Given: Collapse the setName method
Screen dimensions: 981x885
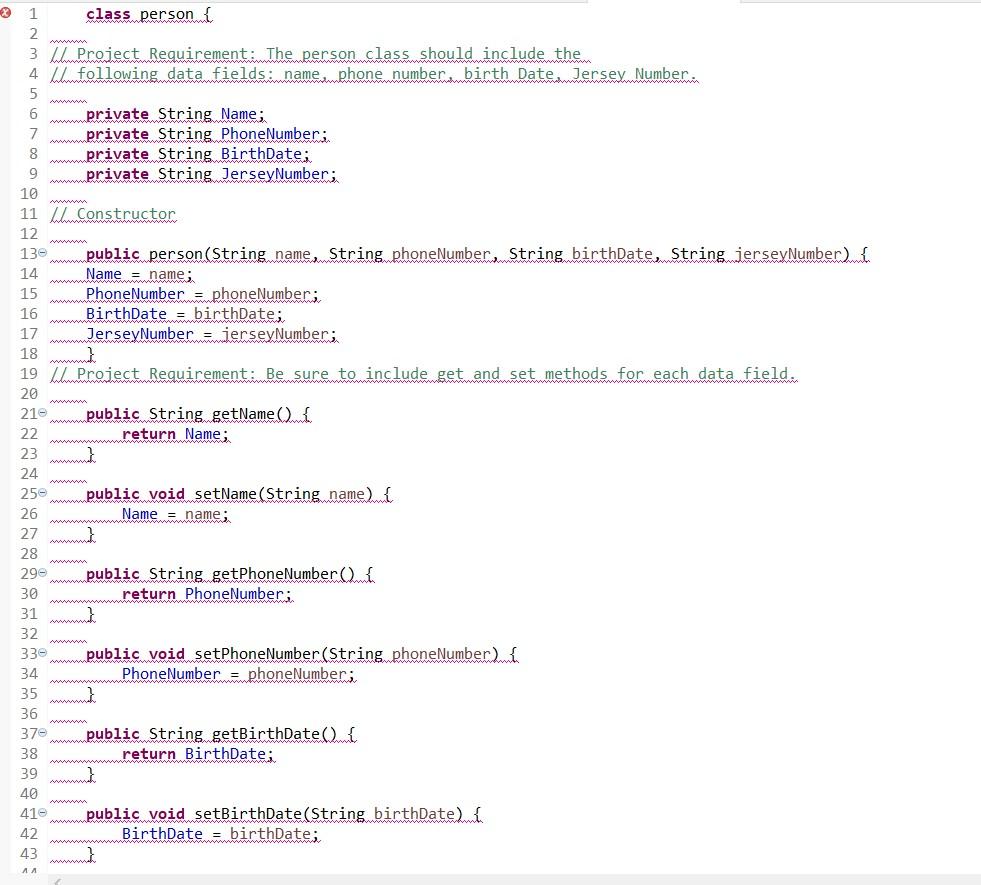Looking at the screenshot, I should pos(40,493).
